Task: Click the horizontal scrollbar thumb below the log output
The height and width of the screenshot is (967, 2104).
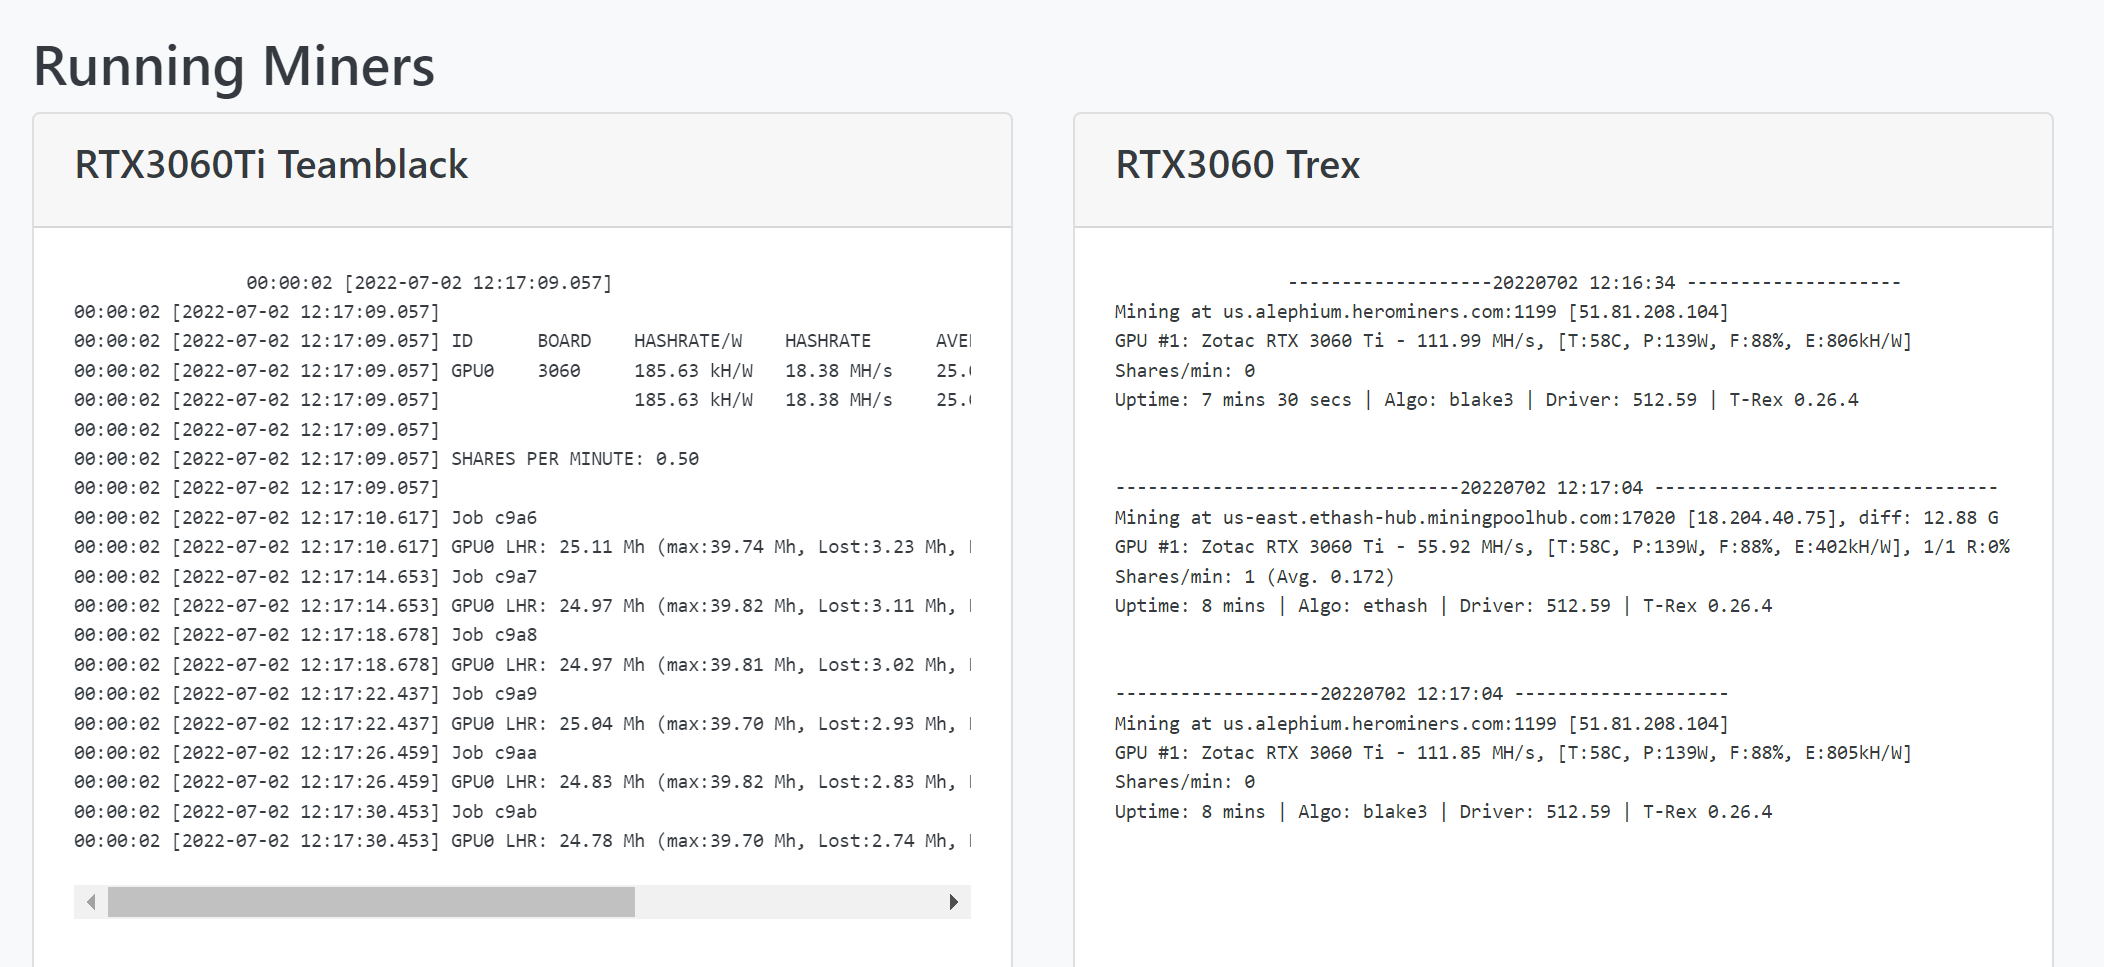Action: (375, 901)
